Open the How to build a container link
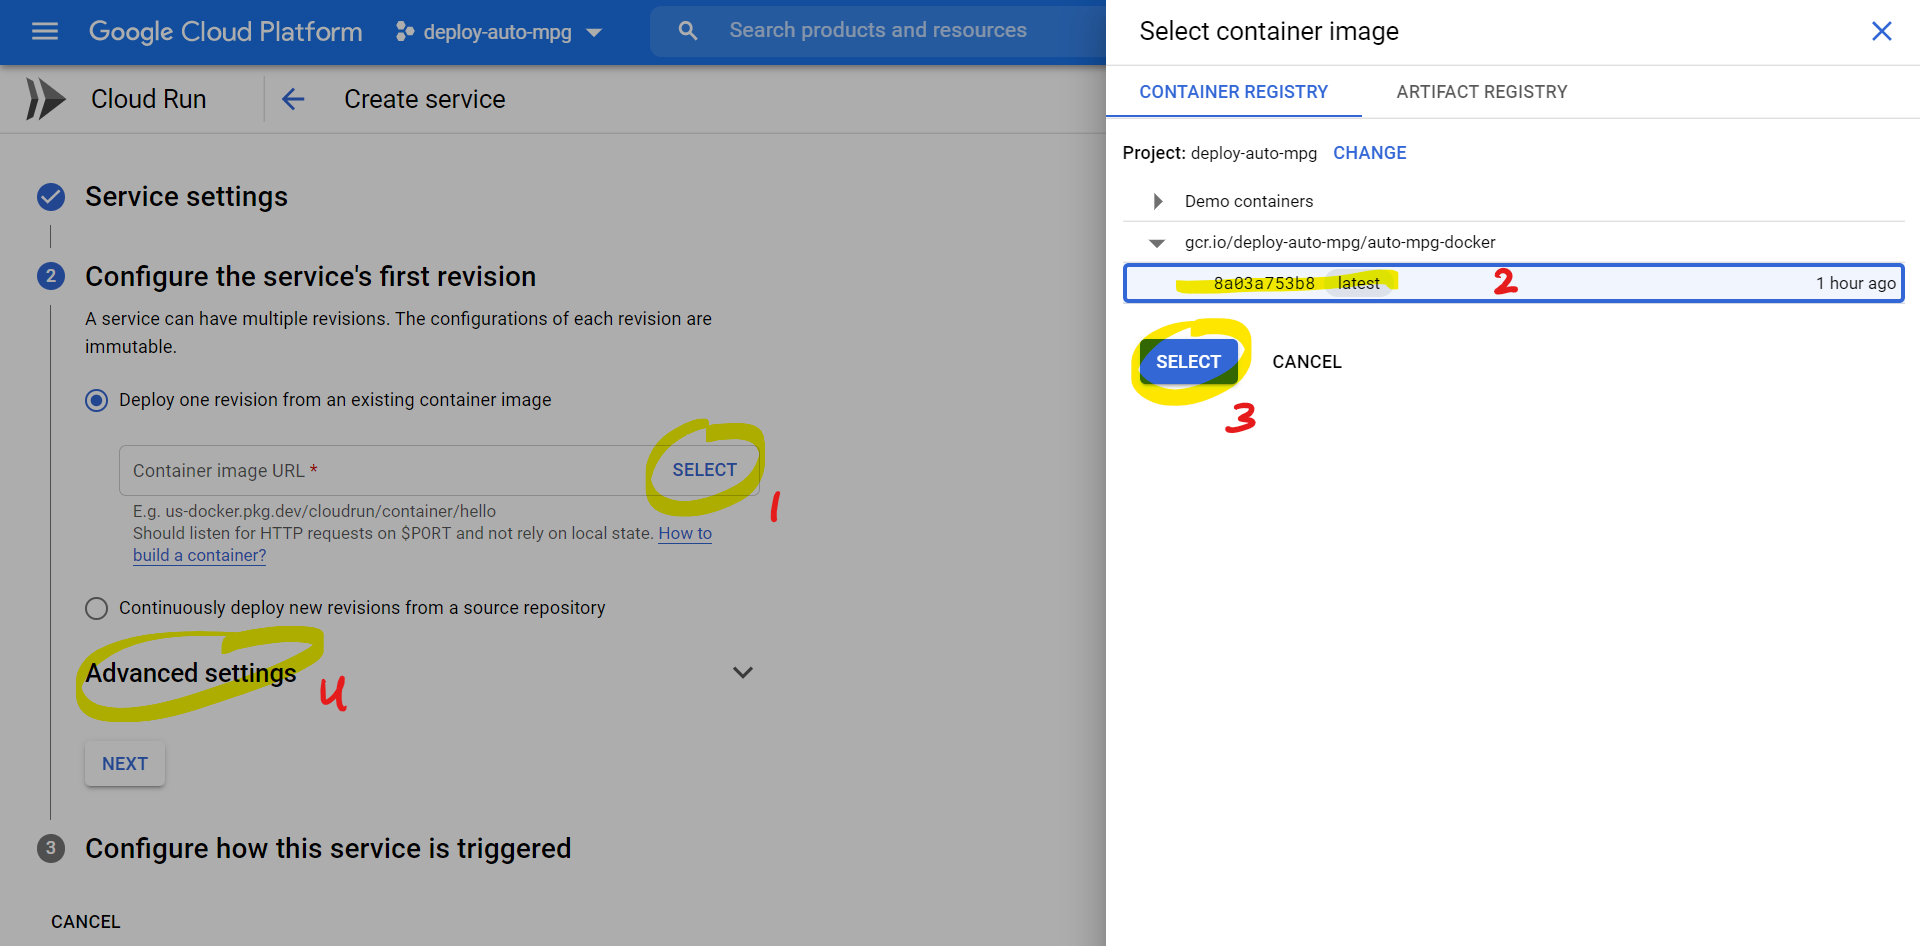This screenshot has height=946, width=1920. (x=685, y=534)
